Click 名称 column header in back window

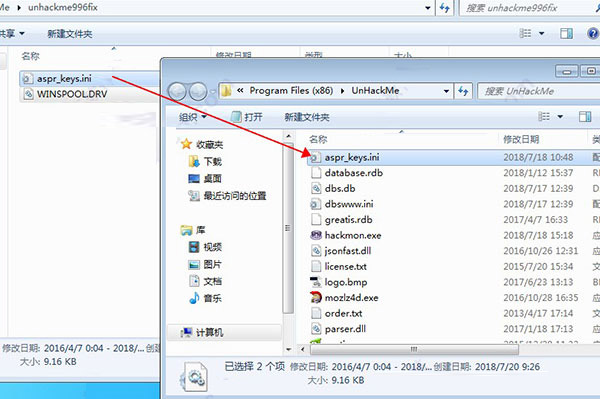pos(31,56)
